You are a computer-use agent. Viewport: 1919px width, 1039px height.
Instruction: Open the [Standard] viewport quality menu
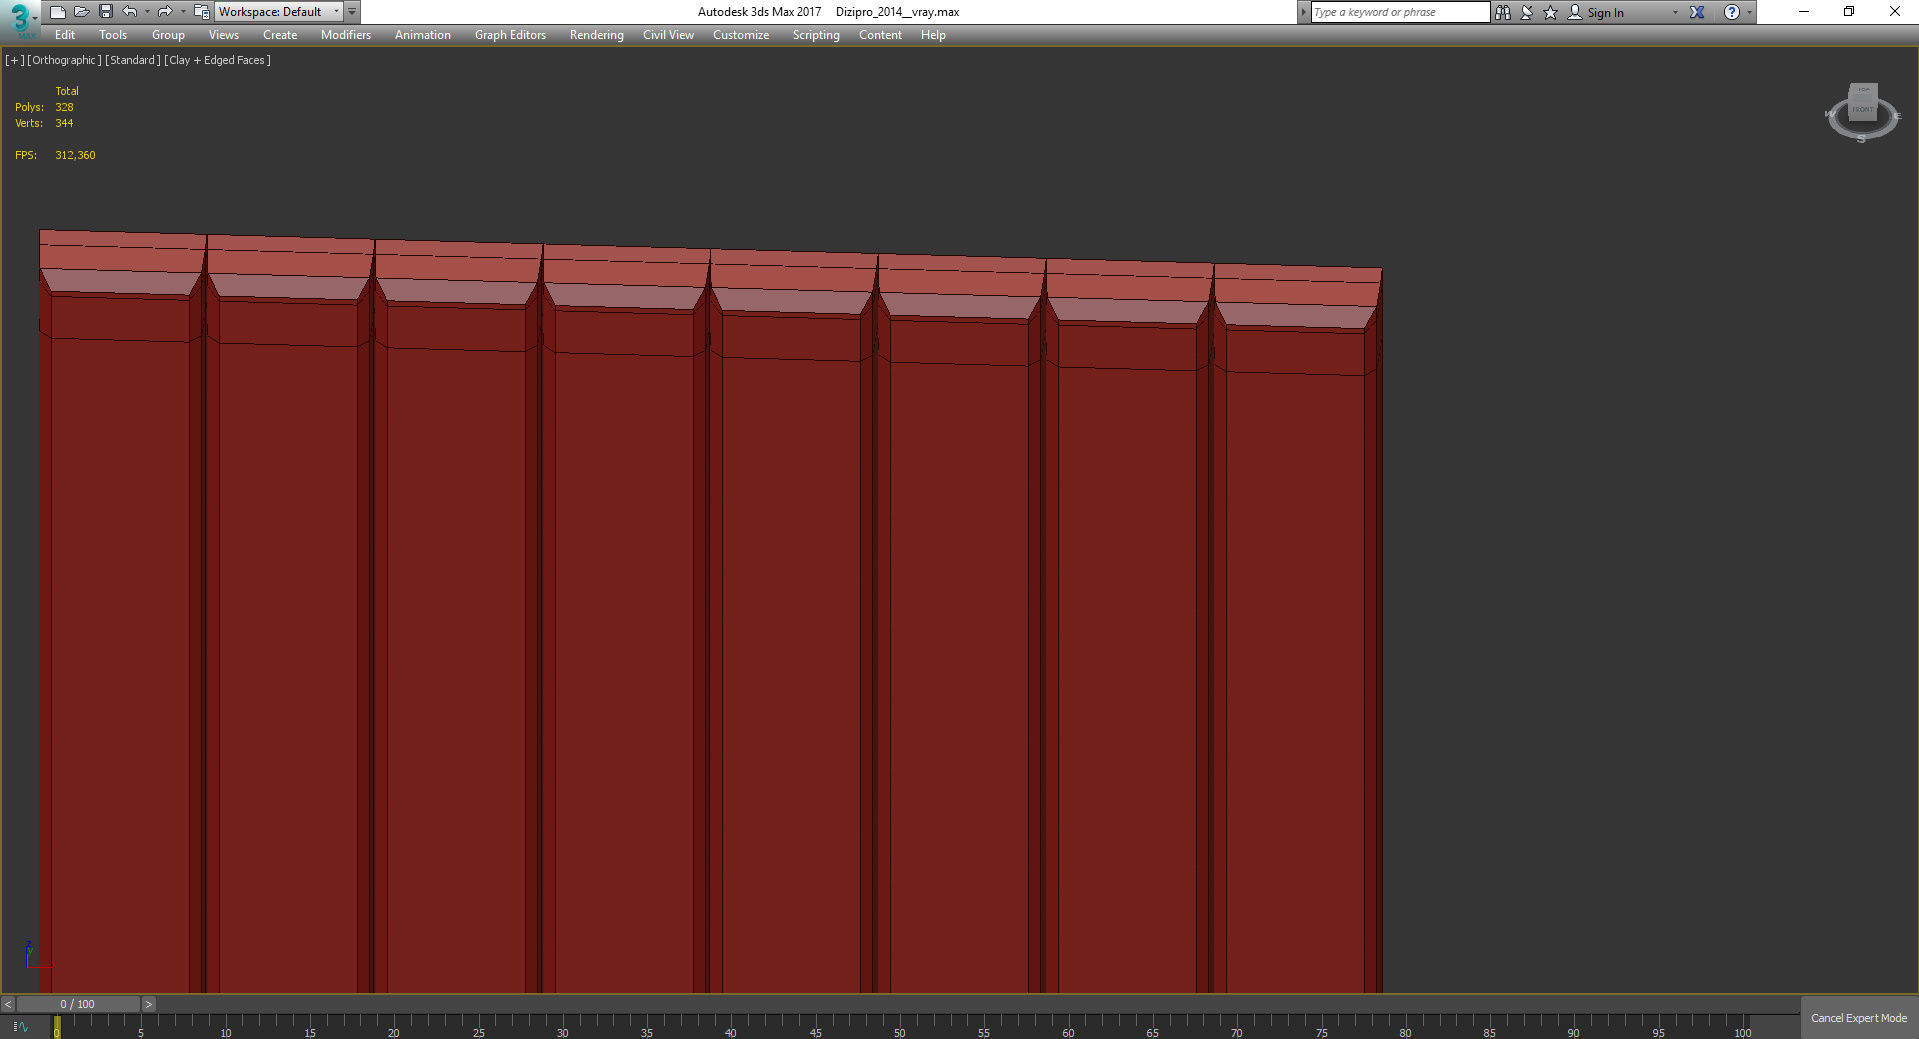(132, 60)
